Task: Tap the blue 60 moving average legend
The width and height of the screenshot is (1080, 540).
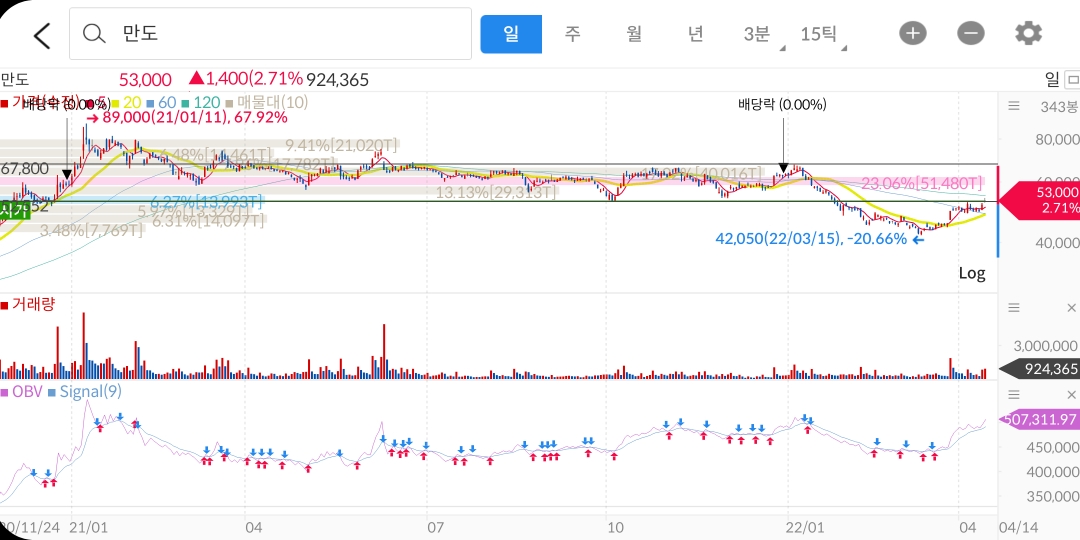Action: click(161, 103)
